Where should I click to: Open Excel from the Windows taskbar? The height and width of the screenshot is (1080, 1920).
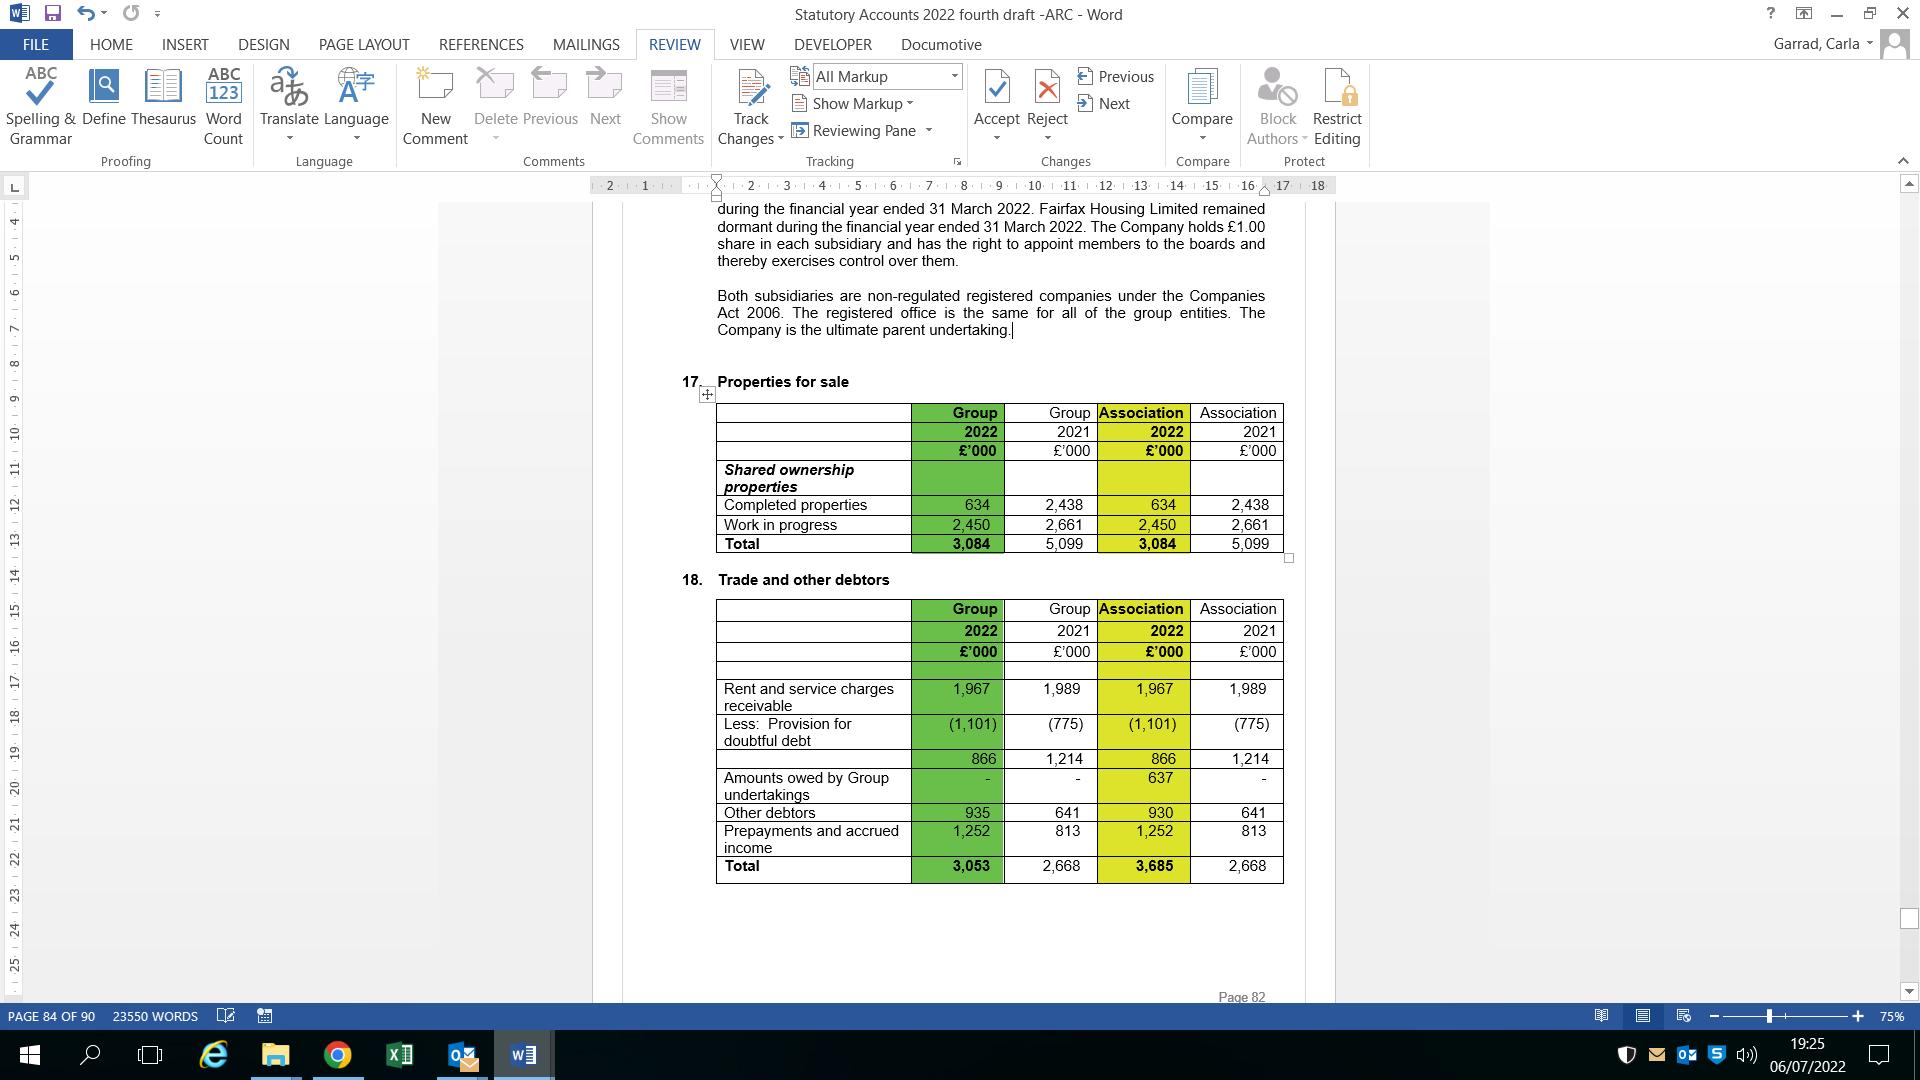pos(400,1055)
